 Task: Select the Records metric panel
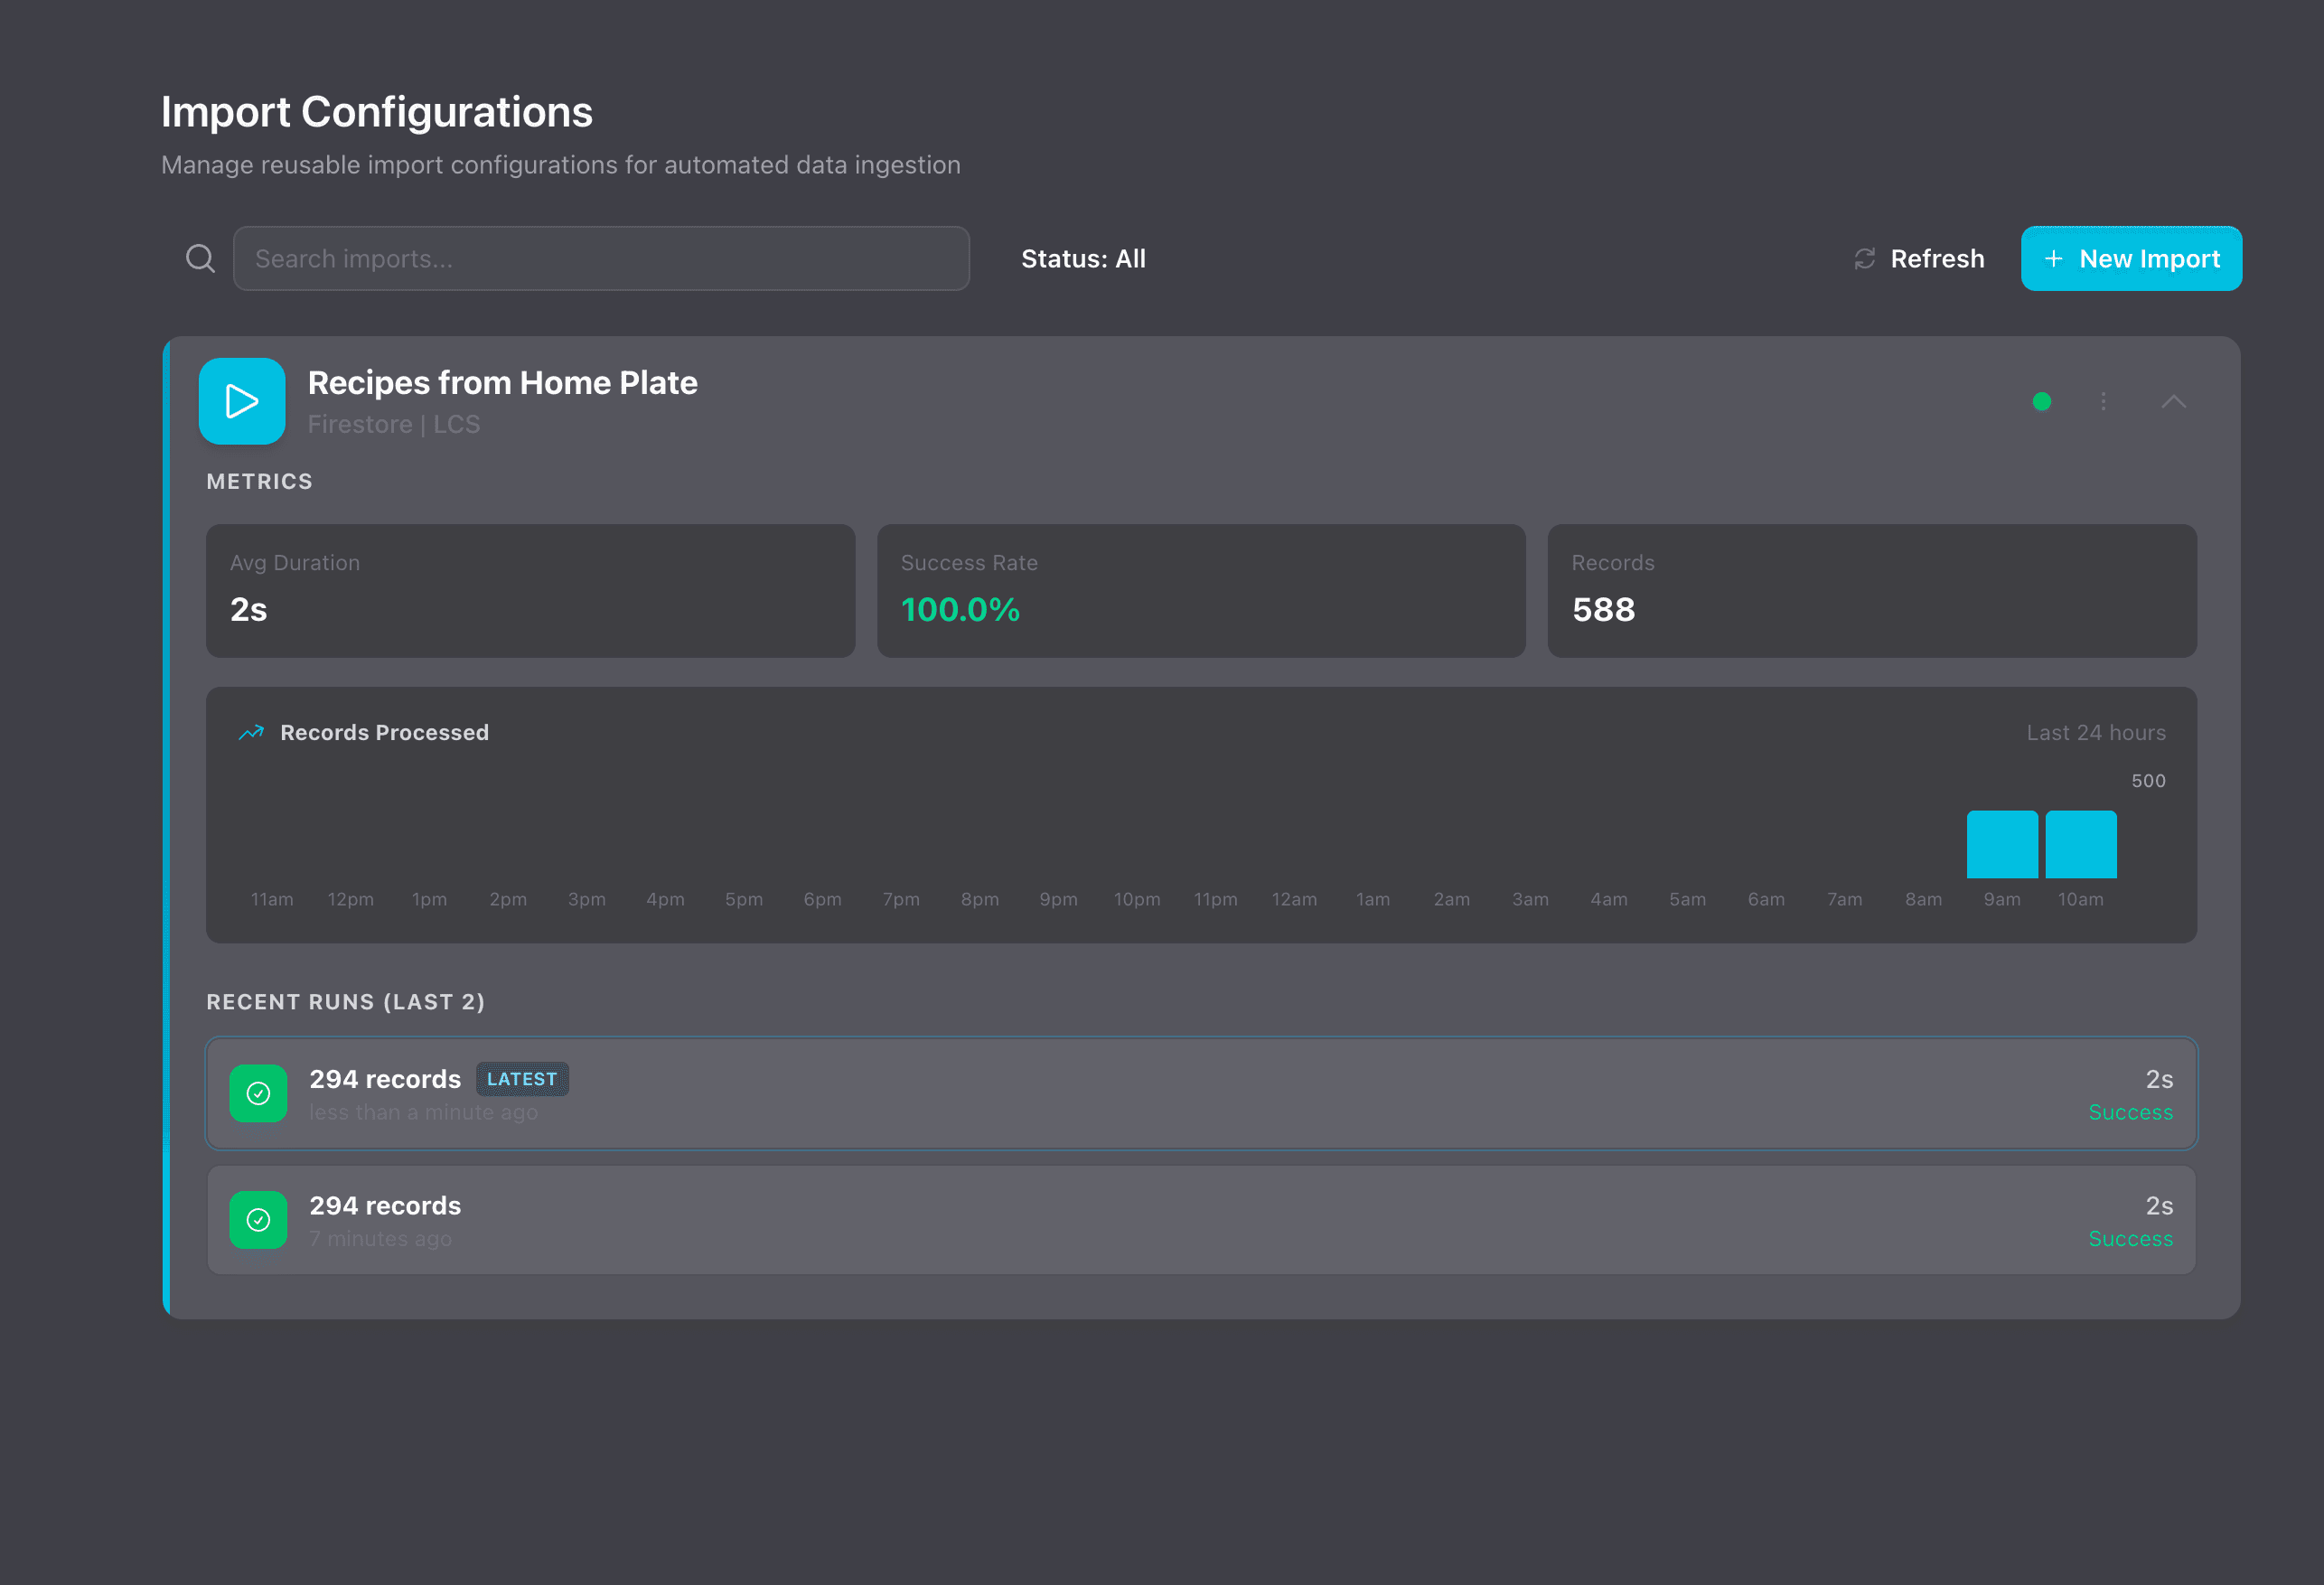click(x=1871, y=590)
